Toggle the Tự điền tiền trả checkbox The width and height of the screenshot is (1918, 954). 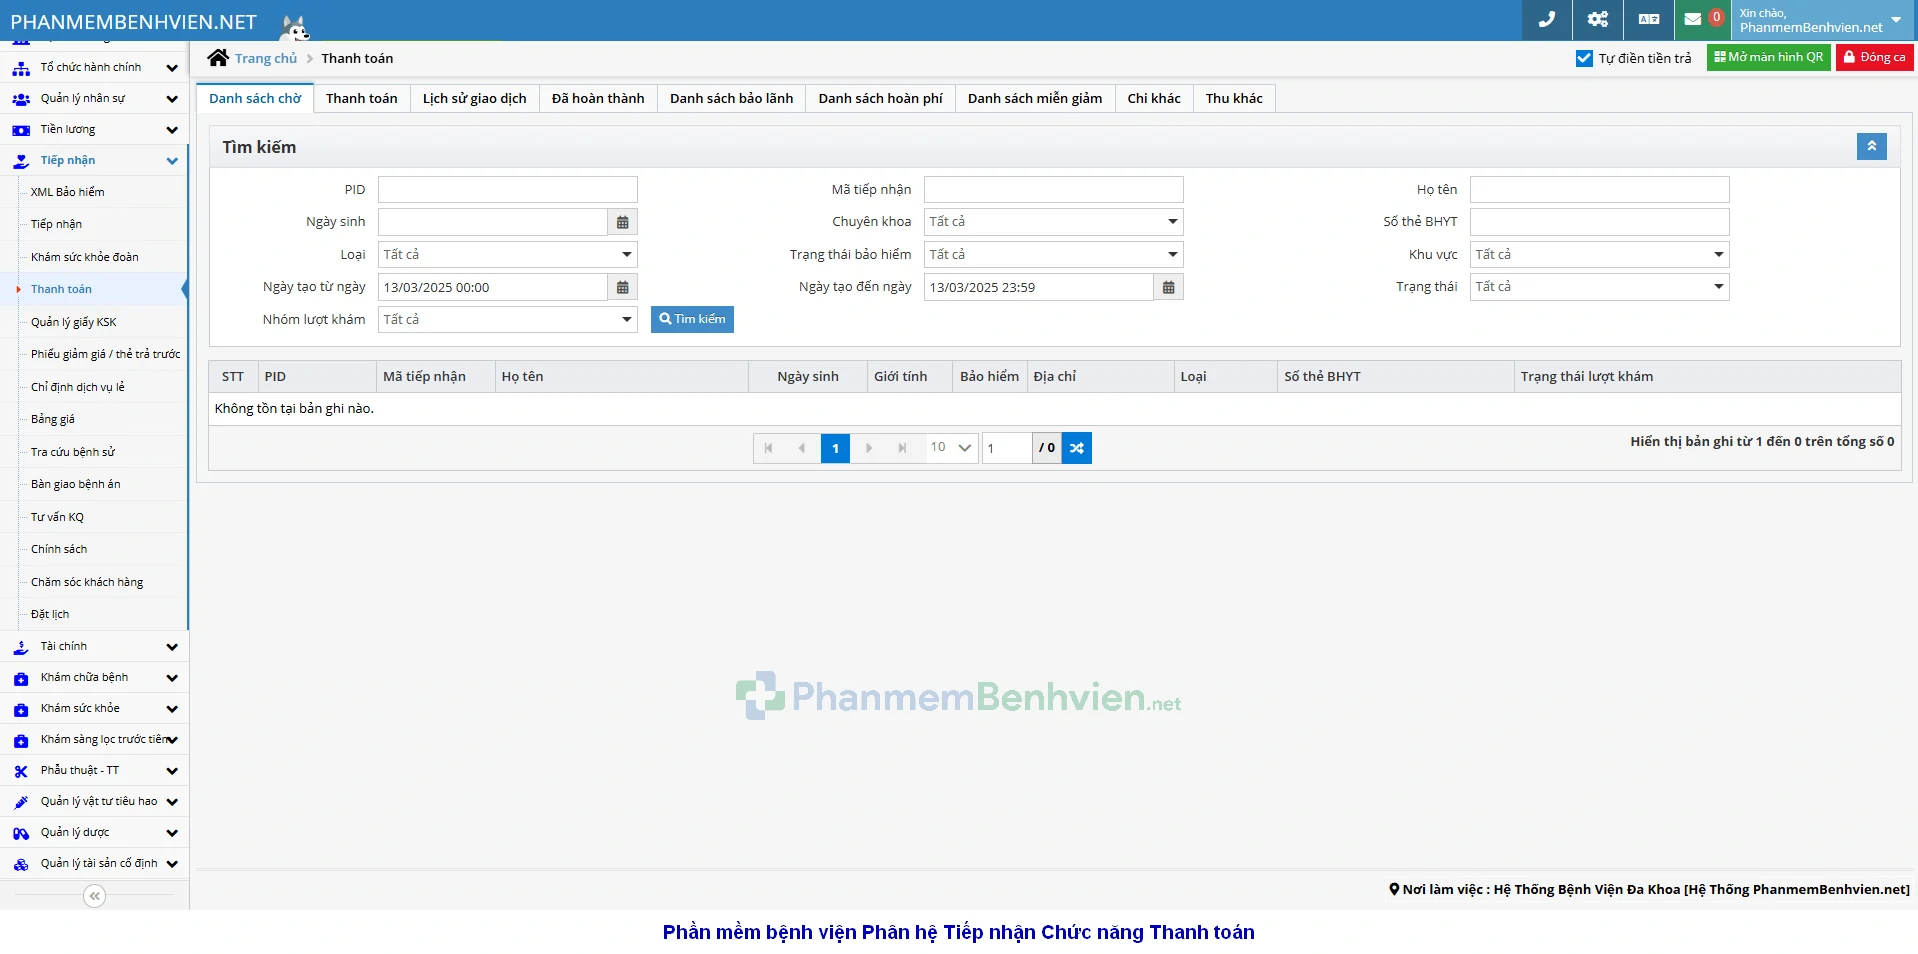pos(1584,58)
